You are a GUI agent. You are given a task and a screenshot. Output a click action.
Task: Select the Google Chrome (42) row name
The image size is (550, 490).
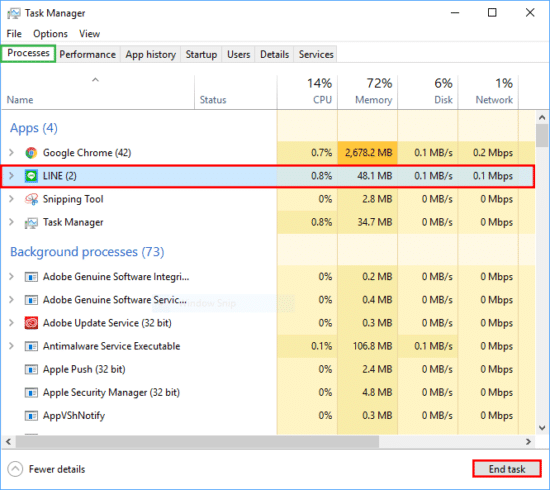(x=87, y=153)
